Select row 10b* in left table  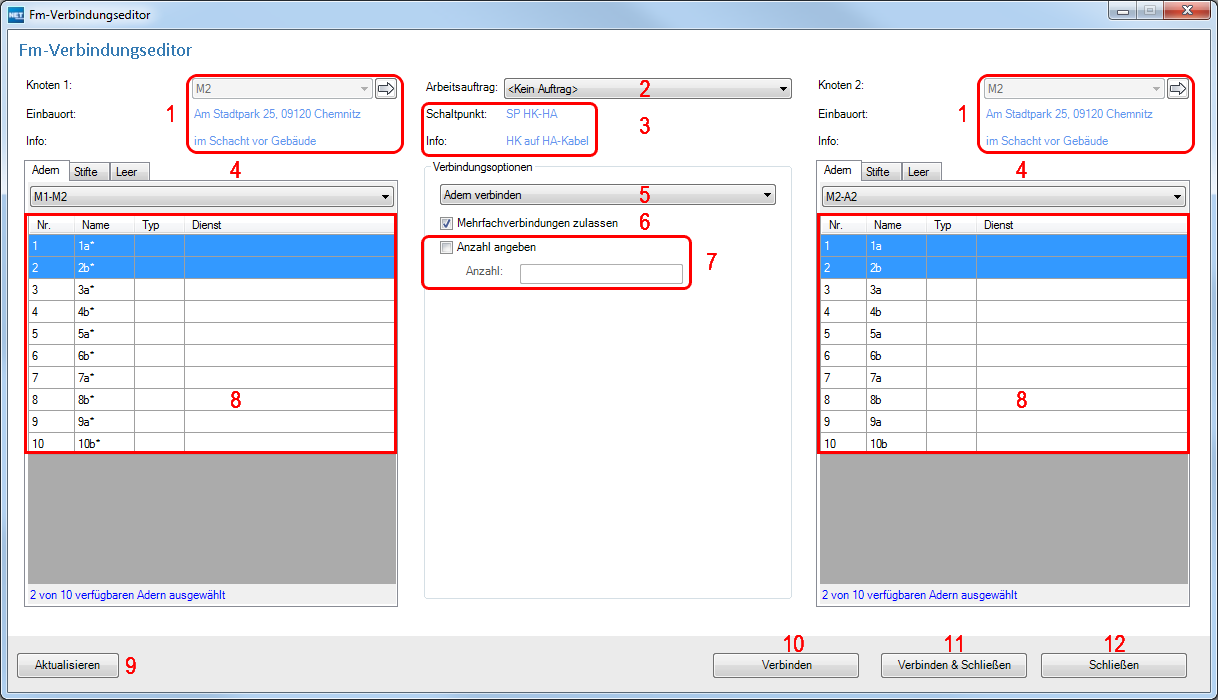pyautogui.click(x=211, y=443)
